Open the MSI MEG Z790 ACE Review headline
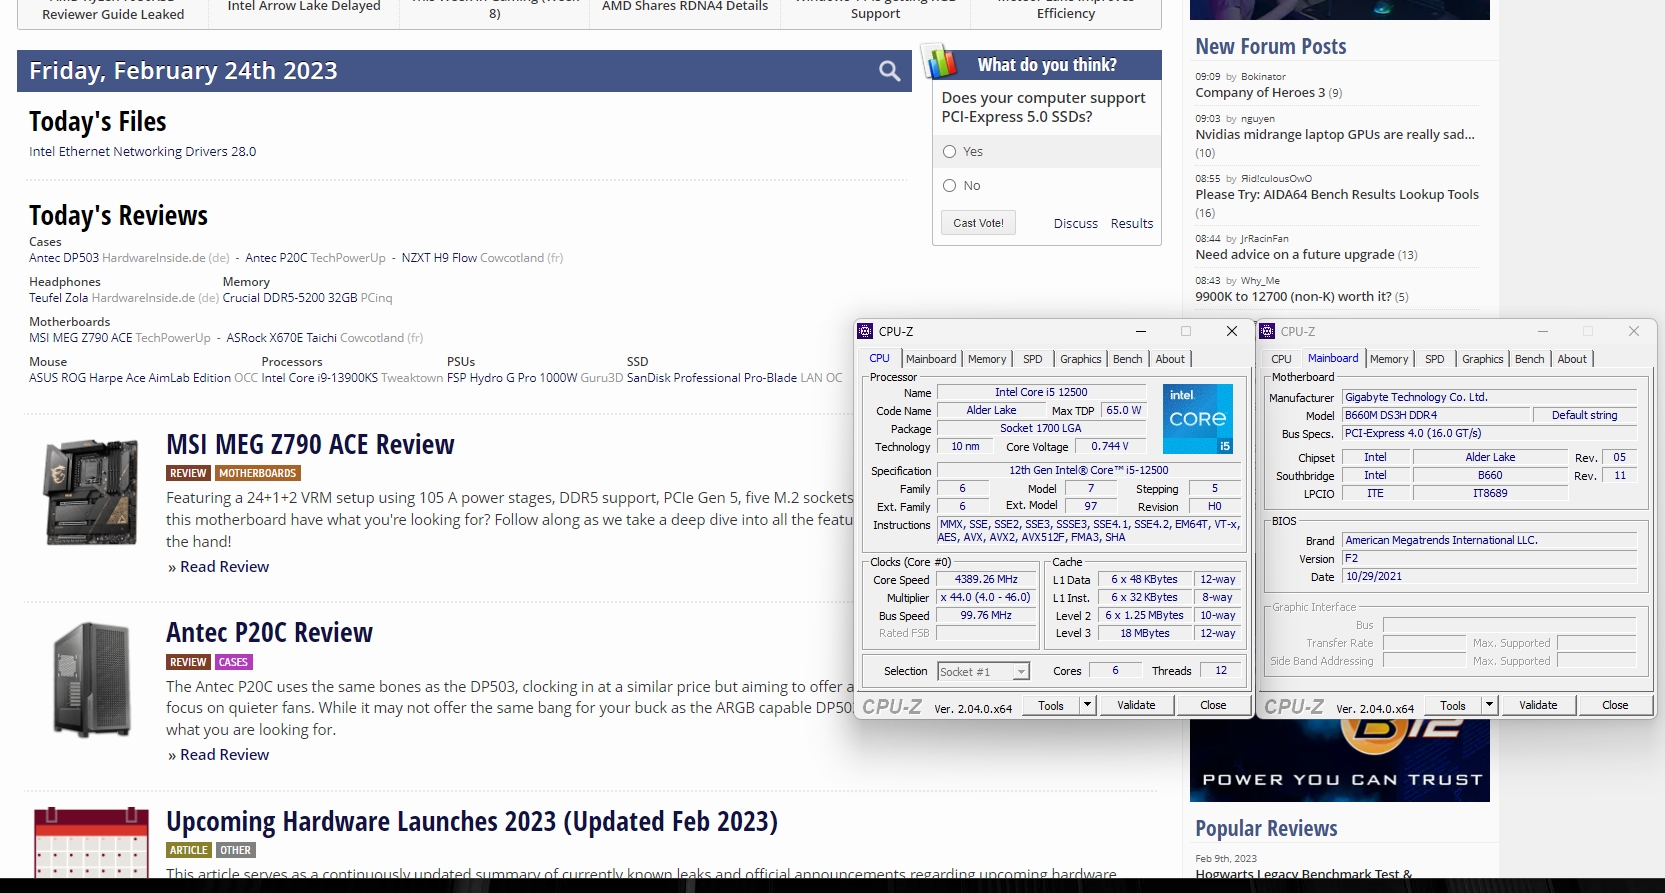 pyautogui.click(x=310, y=444)
